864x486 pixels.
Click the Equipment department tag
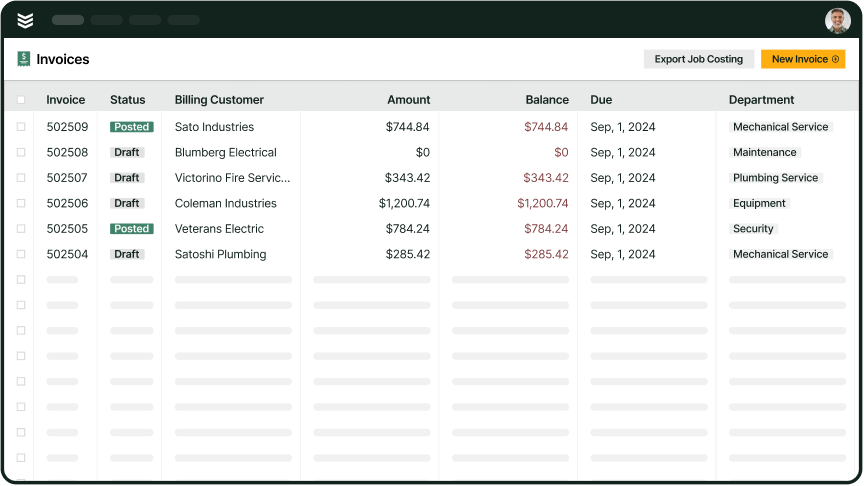[x=759, y=203]
